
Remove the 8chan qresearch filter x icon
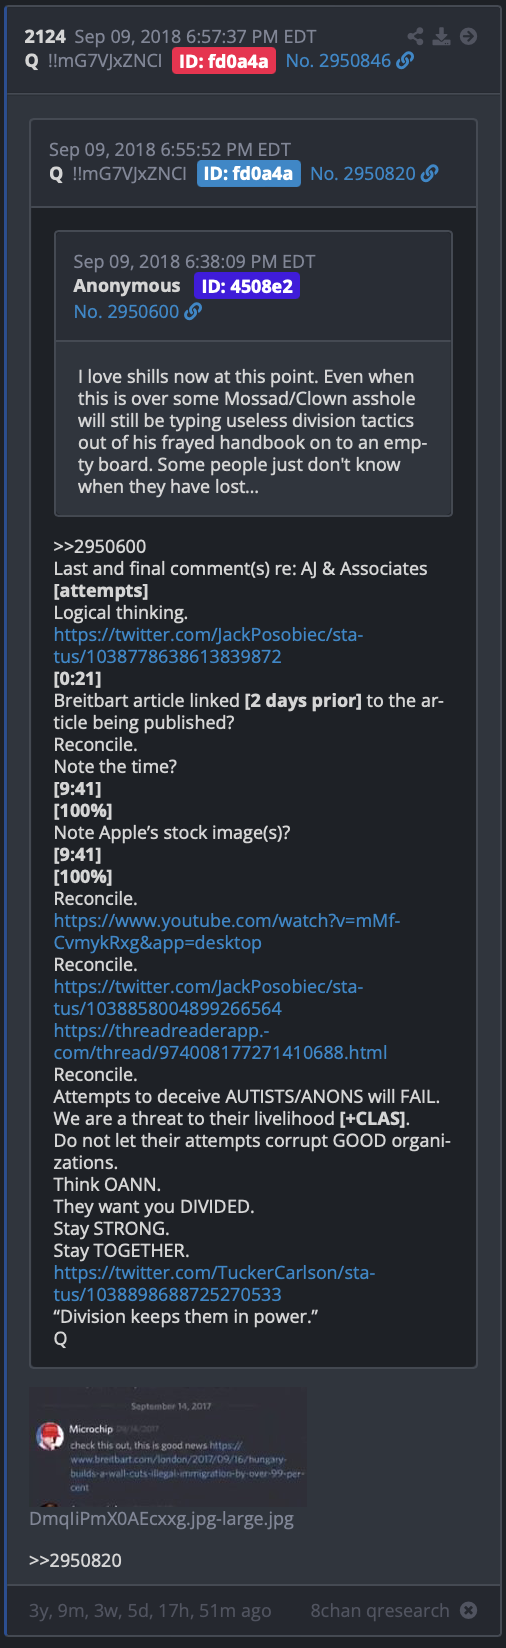(x=468, y=1610)
